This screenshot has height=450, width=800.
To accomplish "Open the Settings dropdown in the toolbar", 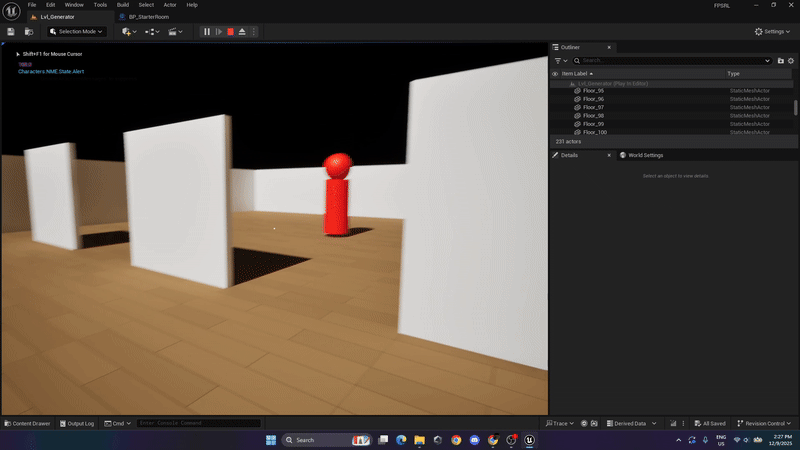I will pyautogui.click(x=773, y=31).
